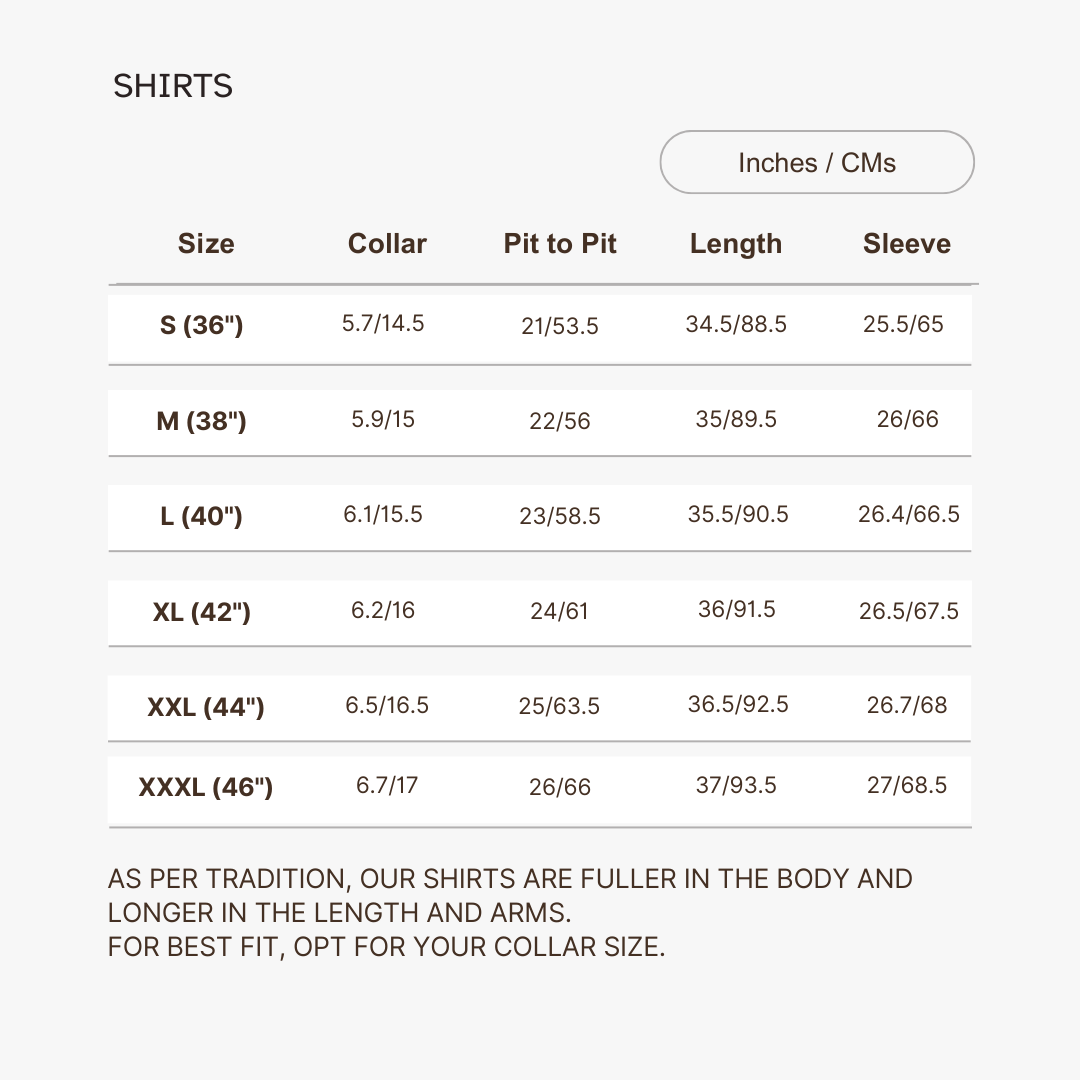1080x1080 pixels.
Task: Select the Pit to Pit column header
Action: point(560,244)
